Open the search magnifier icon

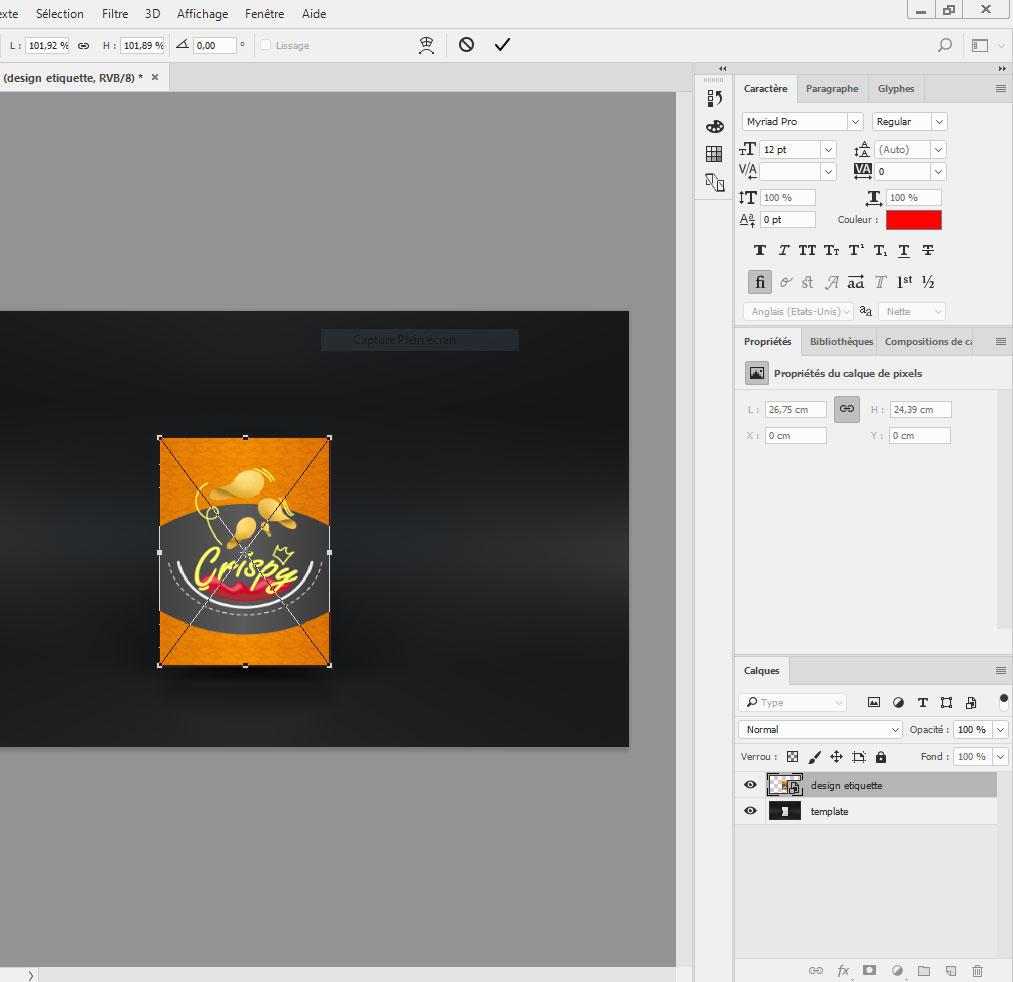945,45
